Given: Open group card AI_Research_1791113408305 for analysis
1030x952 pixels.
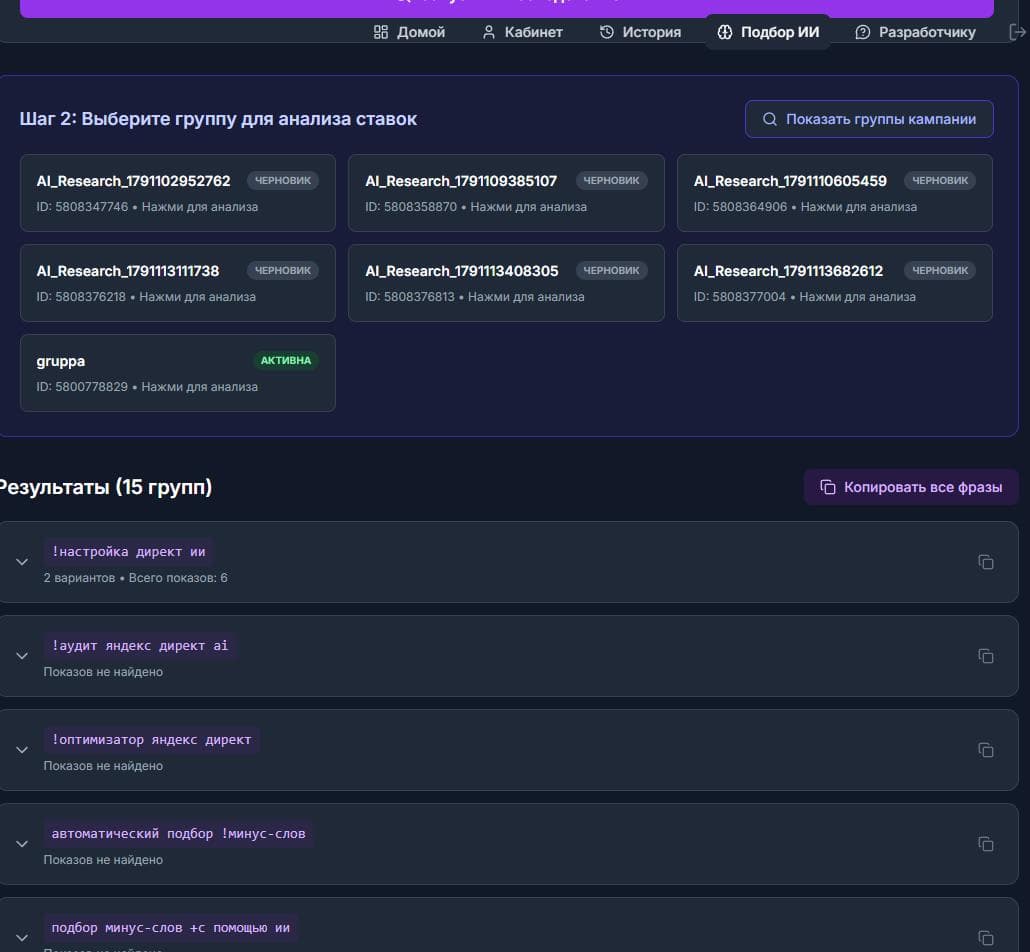Looking at the screenshot, I should click(506, 283).
